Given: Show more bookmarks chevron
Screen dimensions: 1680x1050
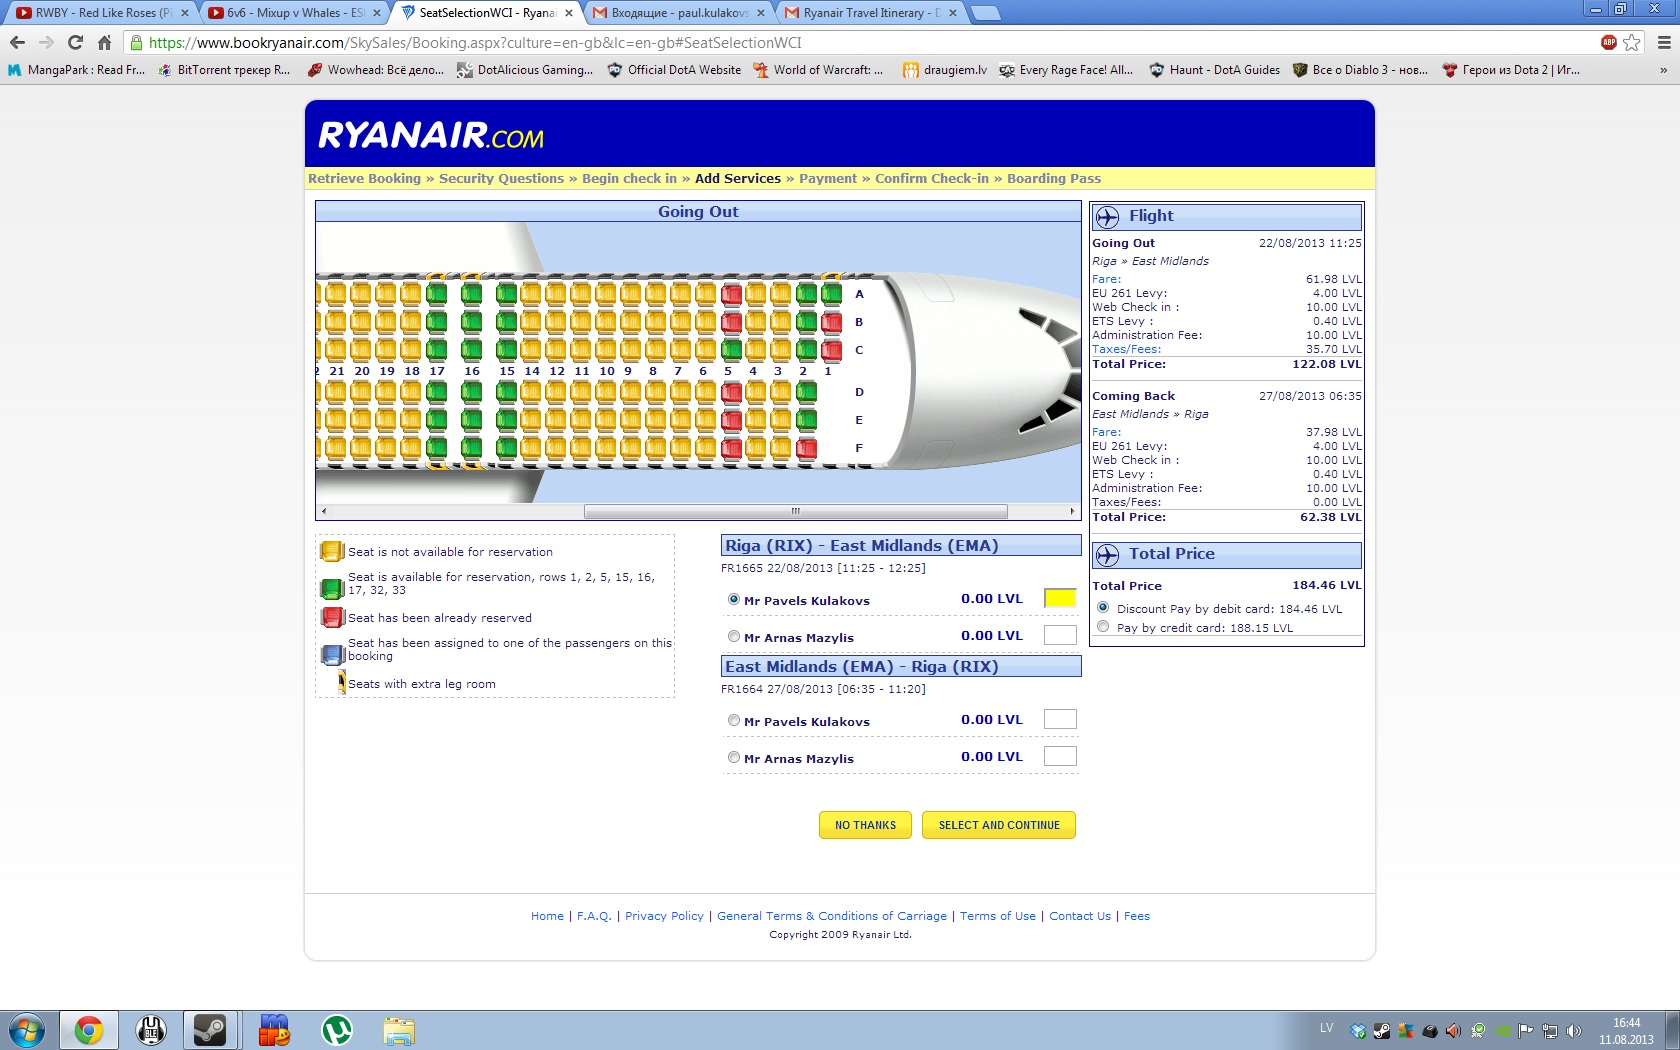Looking at the screenshot, I should pos(1663,70).
